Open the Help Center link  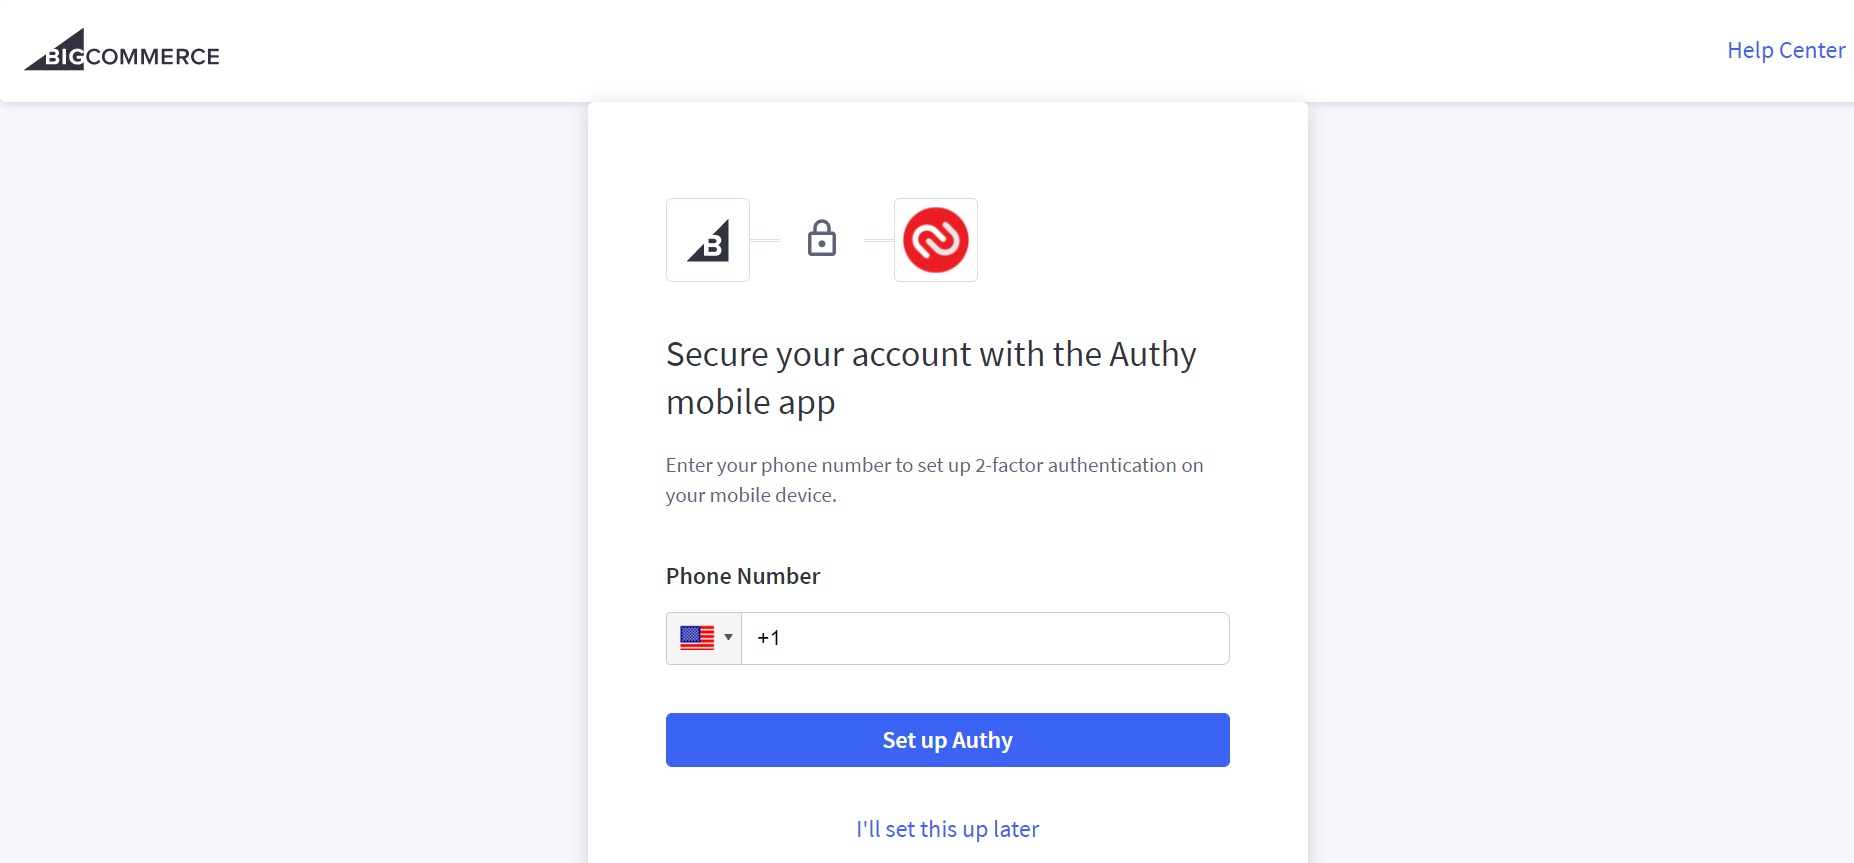click(1785, 50)
